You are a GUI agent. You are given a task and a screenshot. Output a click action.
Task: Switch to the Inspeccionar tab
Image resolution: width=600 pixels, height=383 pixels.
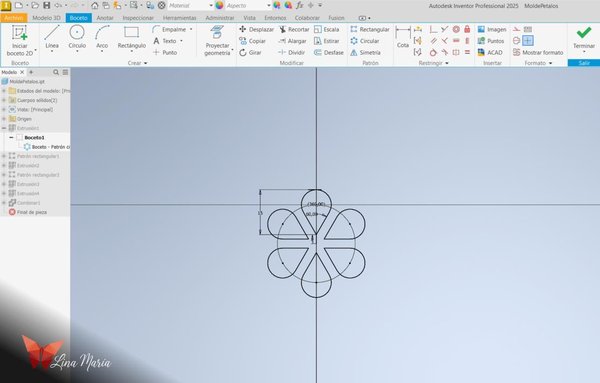(138, 18)
